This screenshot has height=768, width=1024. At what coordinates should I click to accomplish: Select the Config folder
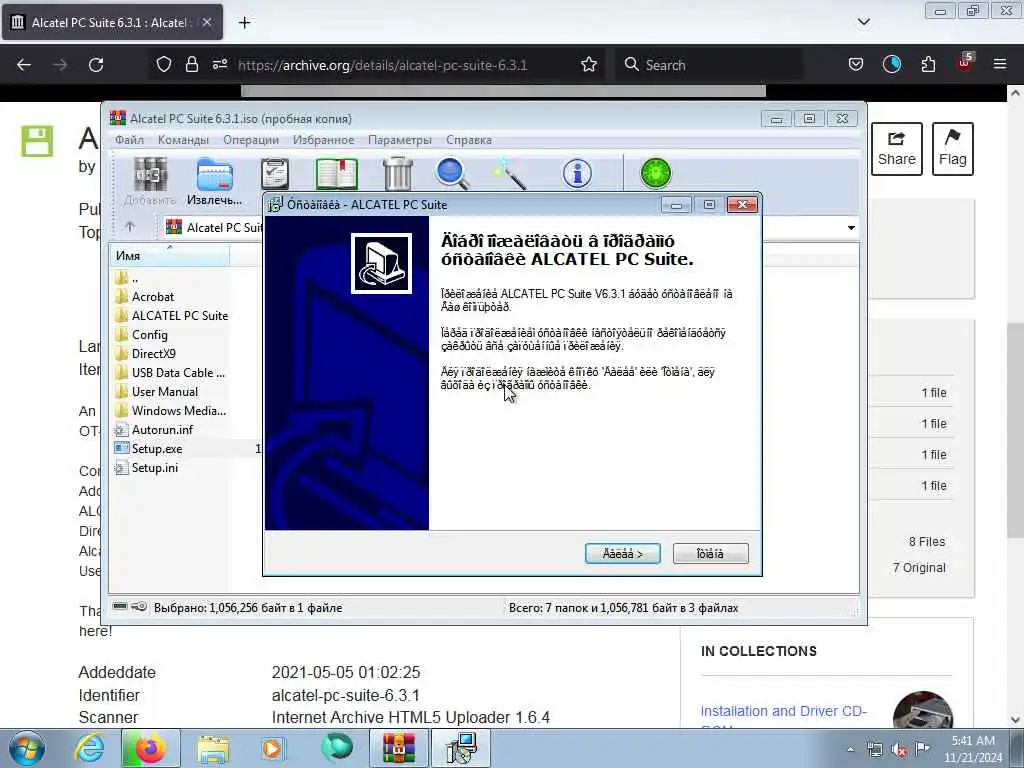142,334
